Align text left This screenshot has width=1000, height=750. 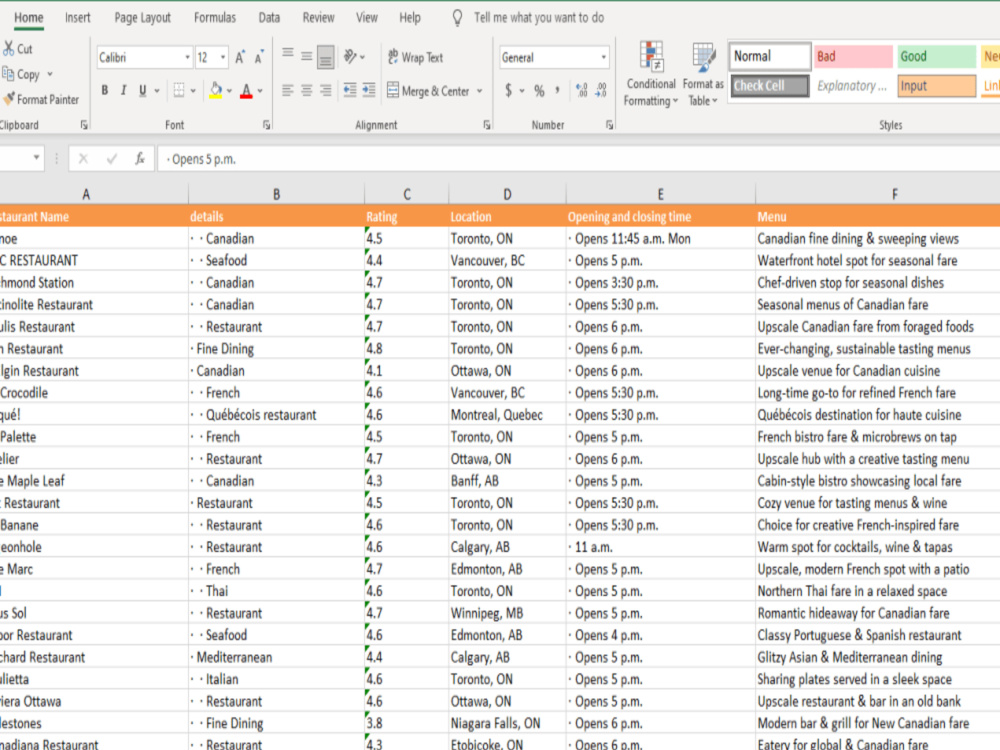288,91
